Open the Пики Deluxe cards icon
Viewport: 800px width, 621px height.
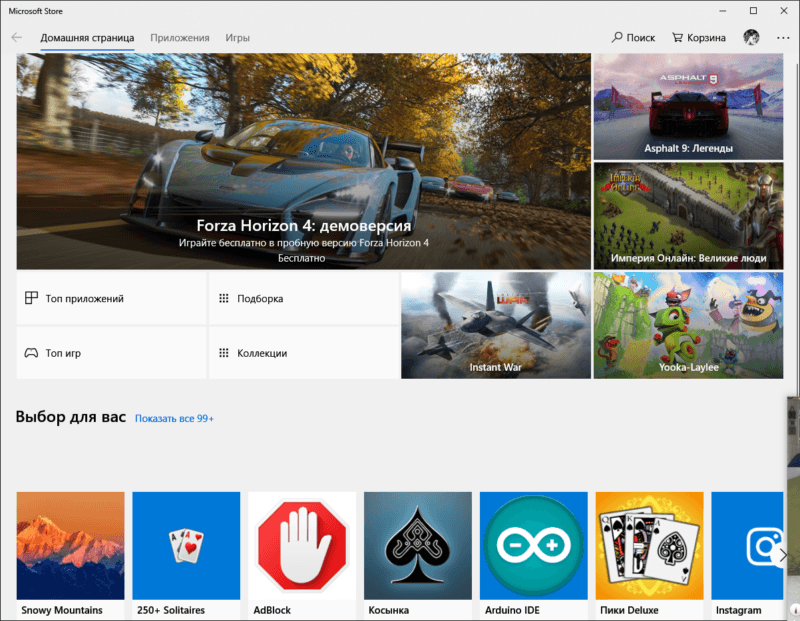point(649,545)
